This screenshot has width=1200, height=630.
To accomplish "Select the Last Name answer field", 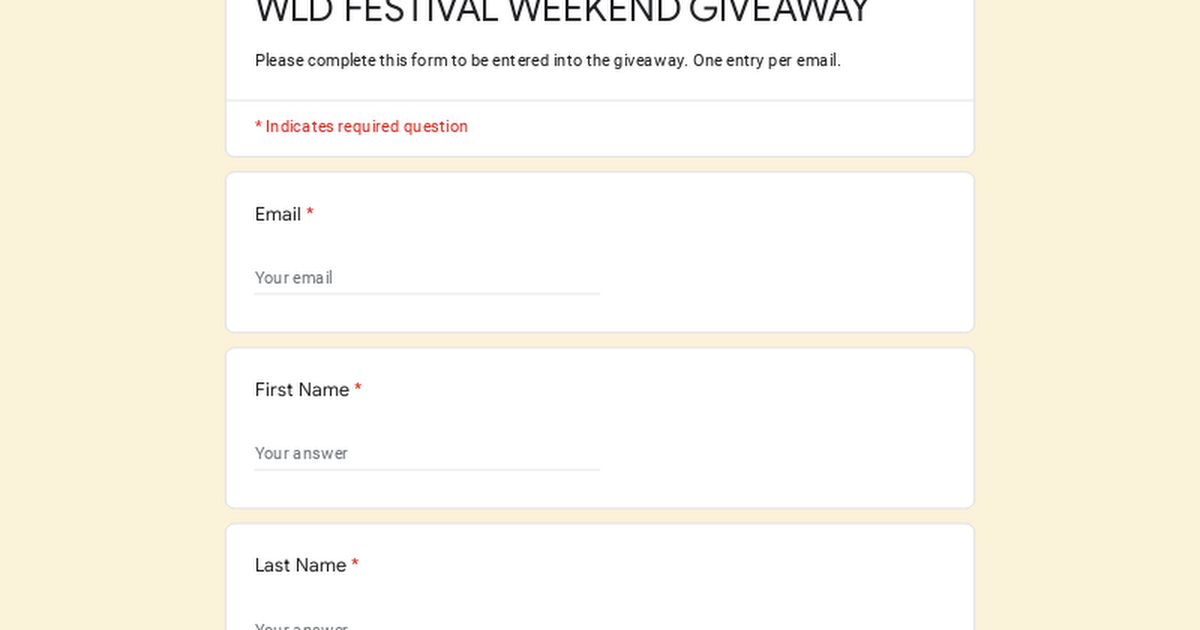I will point(427,624).
